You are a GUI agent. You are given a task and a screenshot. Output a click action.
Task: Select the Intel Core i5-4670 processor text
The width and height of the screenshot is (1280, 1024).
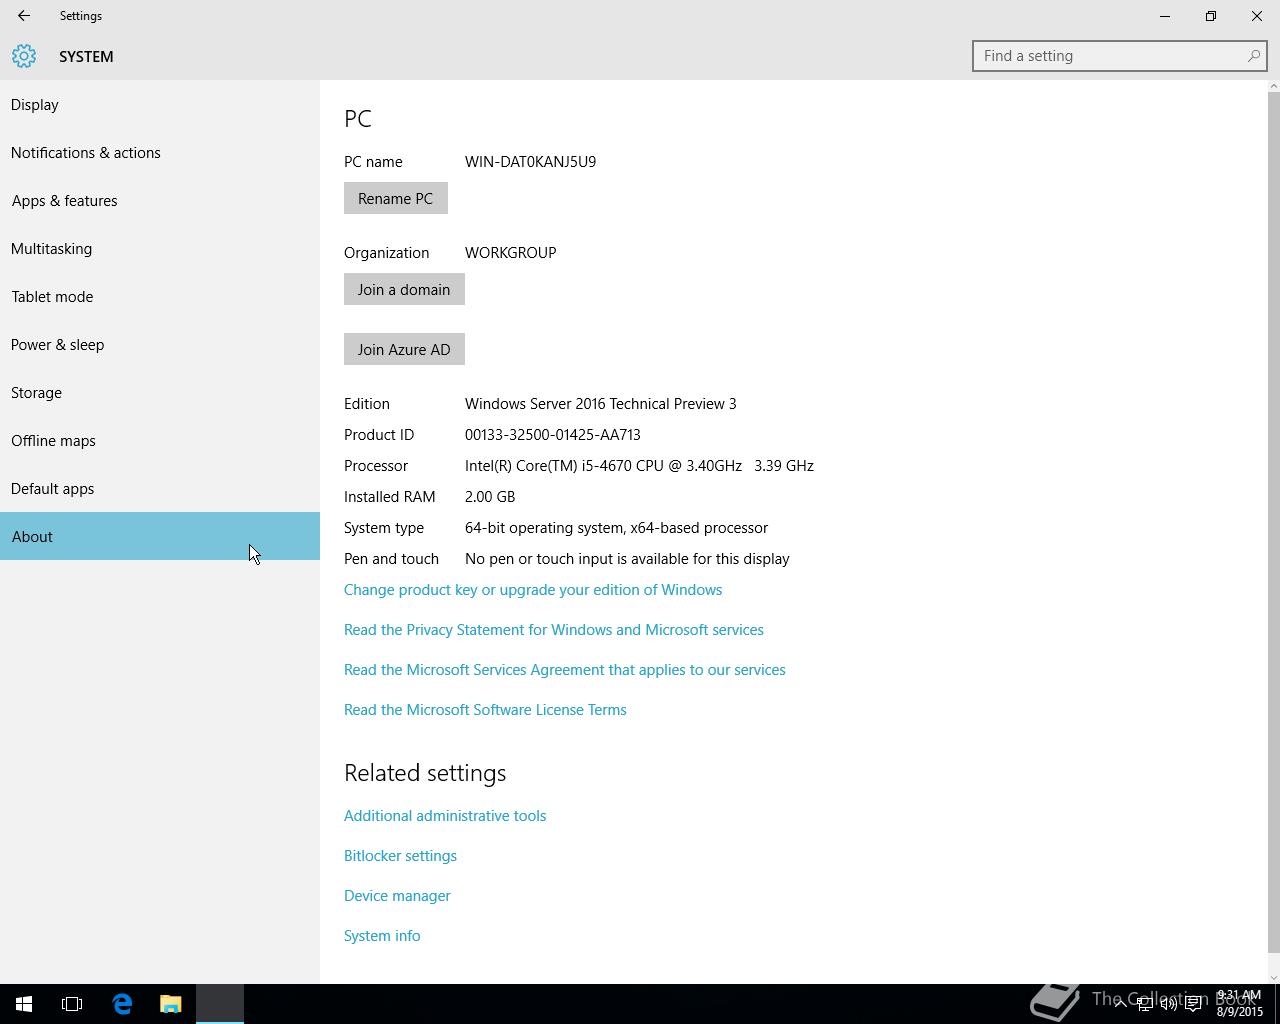[639, 466]
